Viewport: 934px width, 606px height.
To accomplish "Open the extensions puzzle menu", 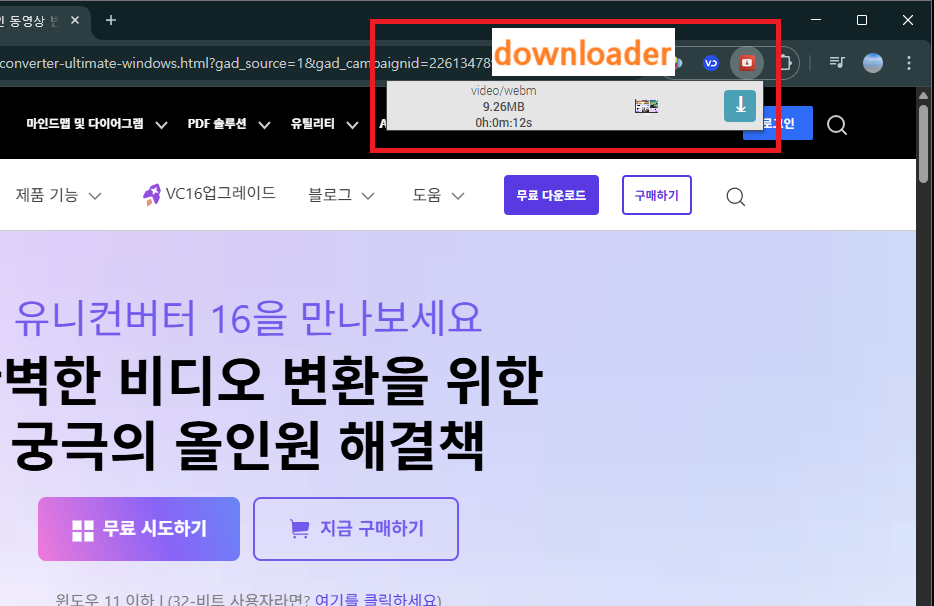I will 785,63.
